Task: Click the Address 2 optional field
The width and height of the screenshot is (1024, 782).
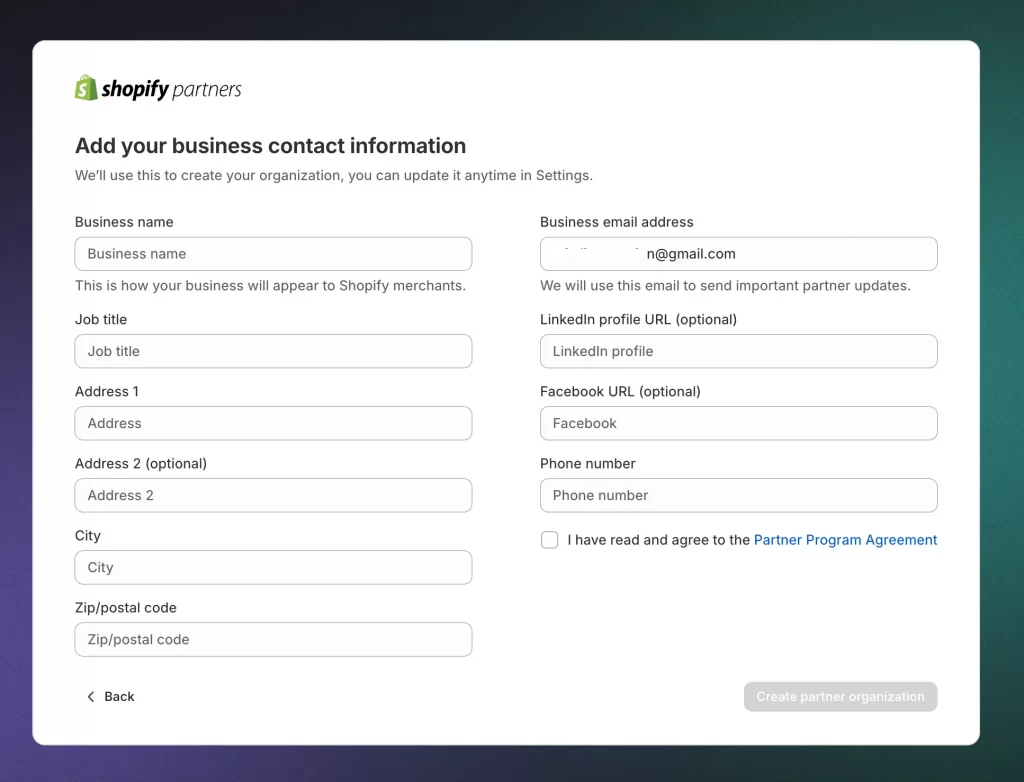Action: (x=273, y=495)
